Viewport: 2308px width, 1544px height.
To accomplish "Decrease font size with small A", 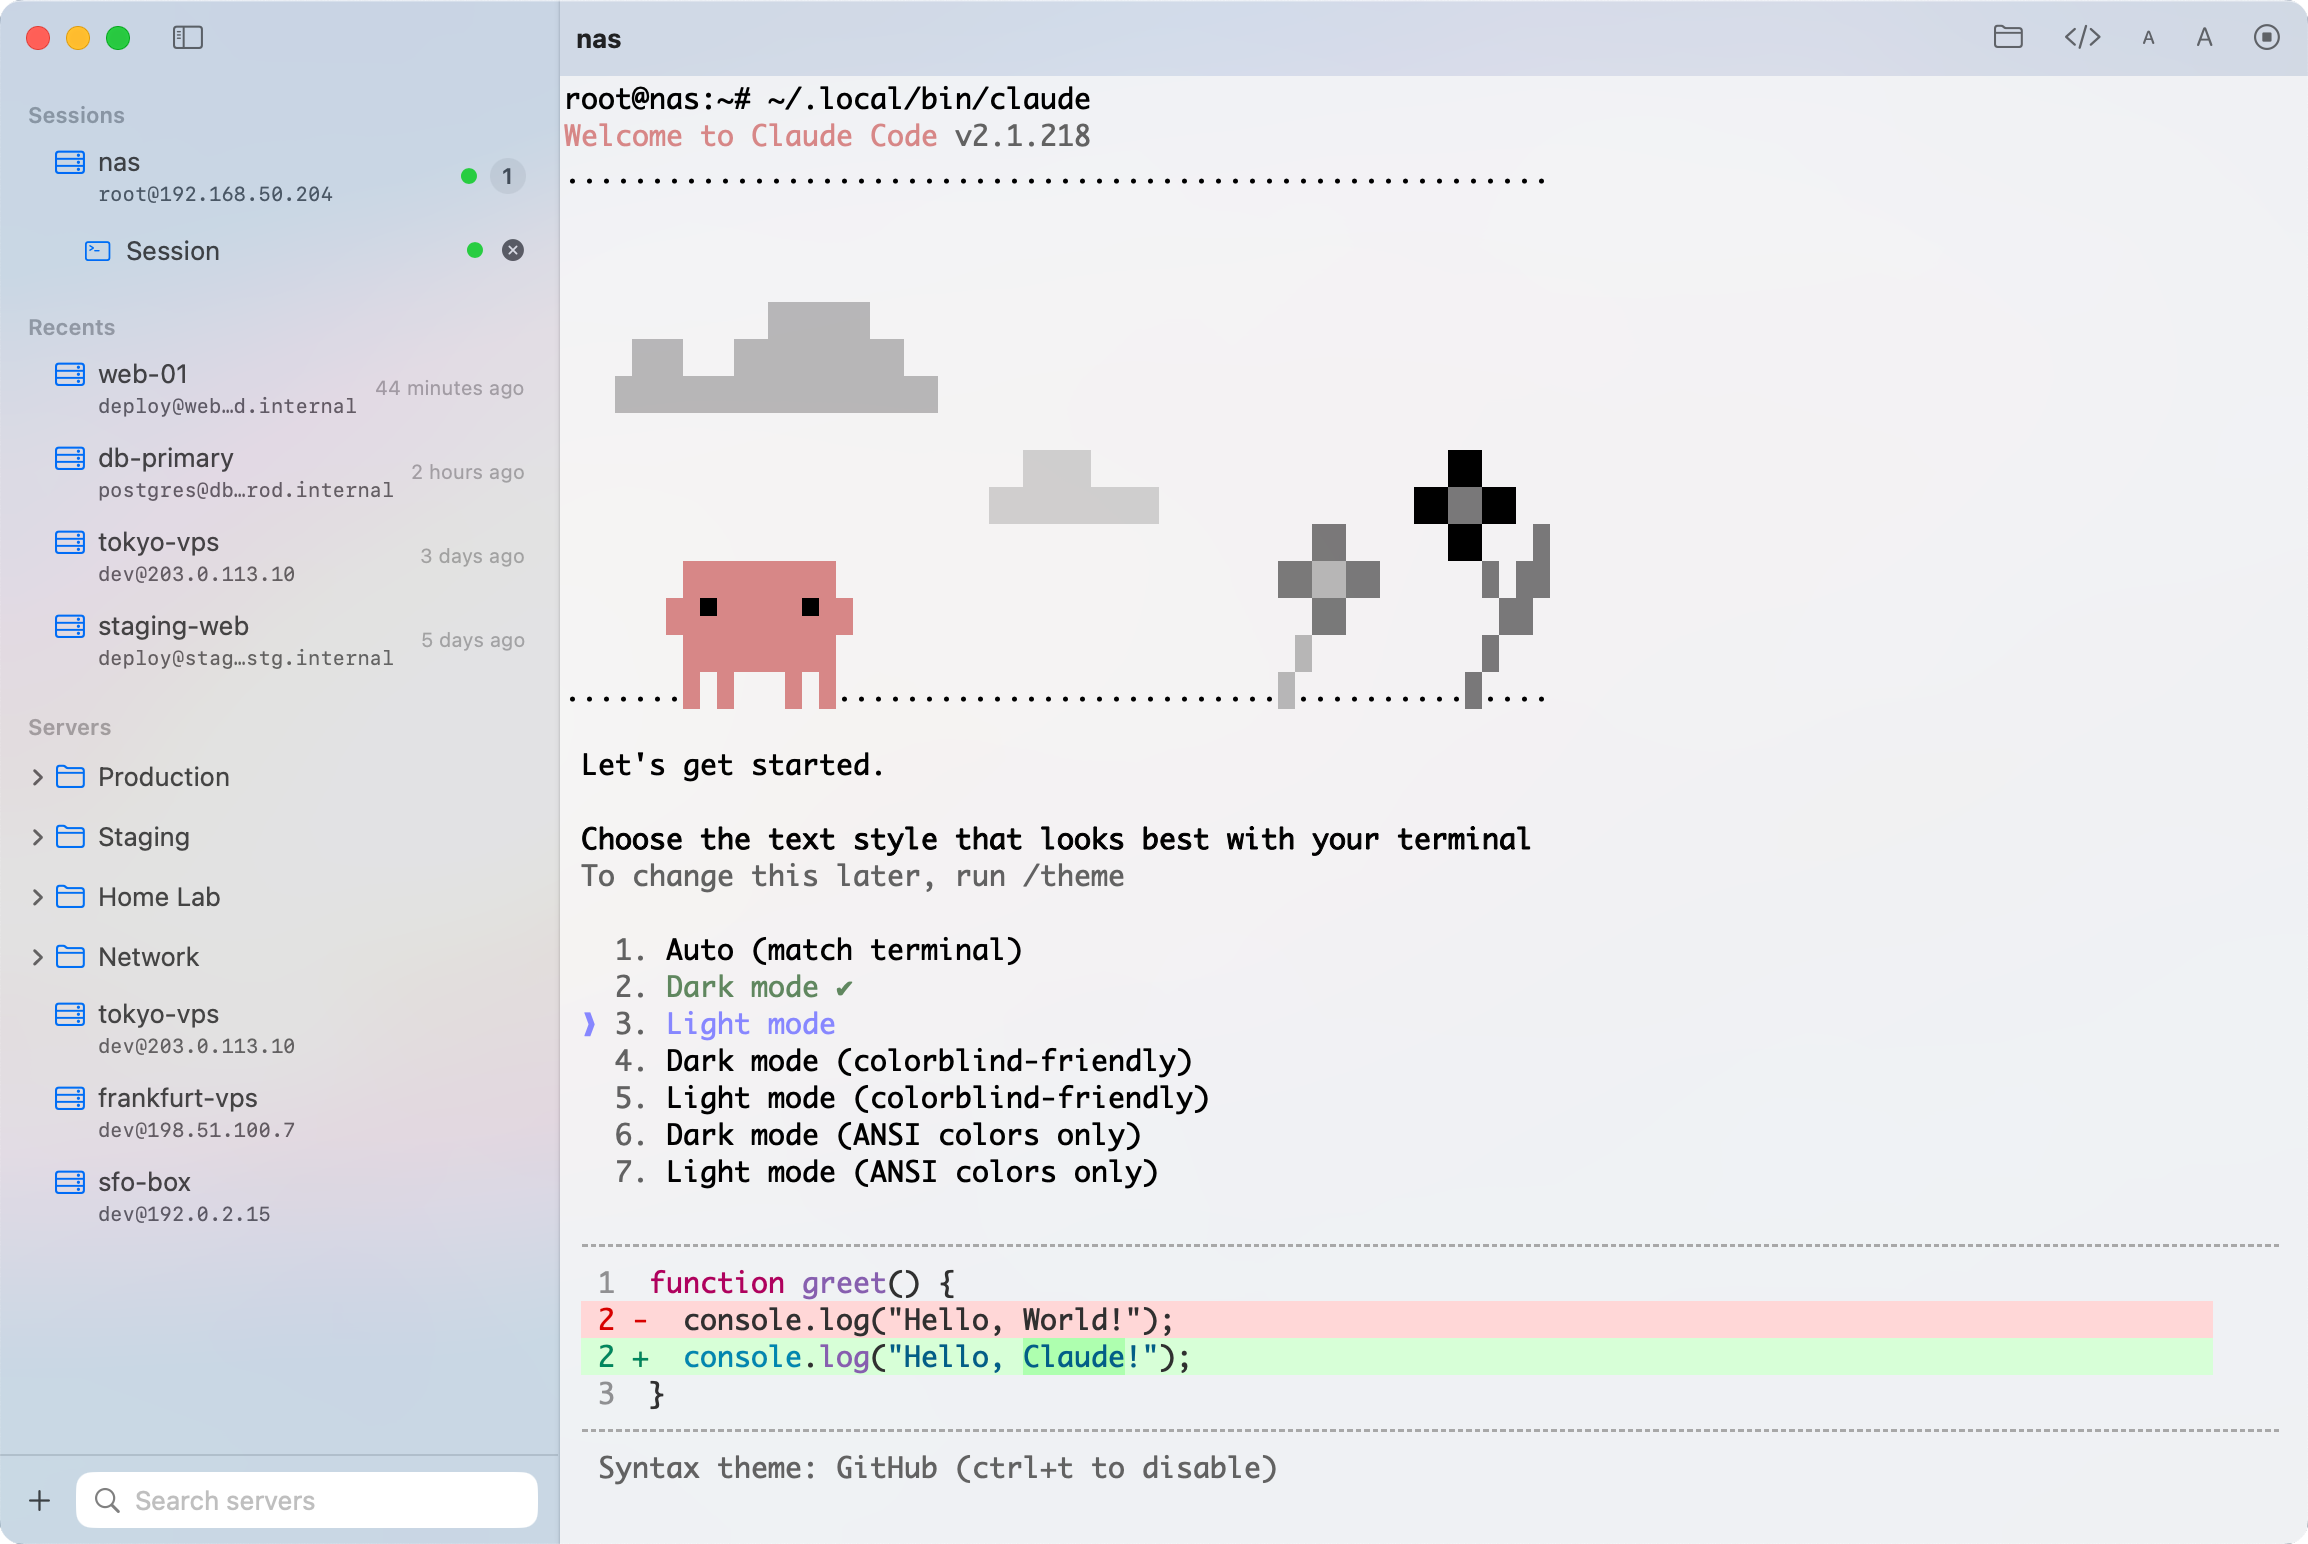I will [2148, 38].
